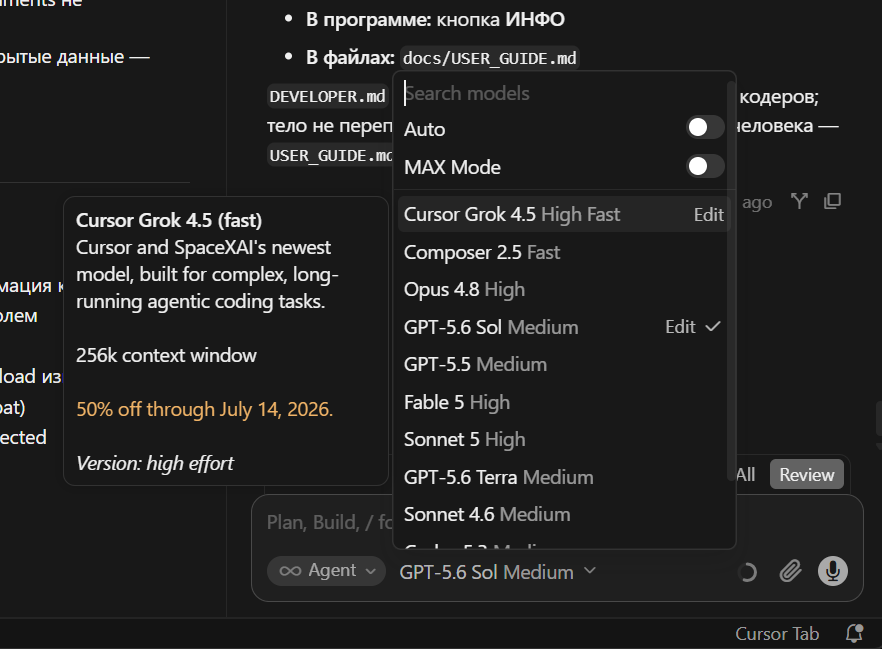This screenshot has height=649, width=882.
Task: Click Edit next to Cursor Grok 4.5
Action: tap(708, 214)
